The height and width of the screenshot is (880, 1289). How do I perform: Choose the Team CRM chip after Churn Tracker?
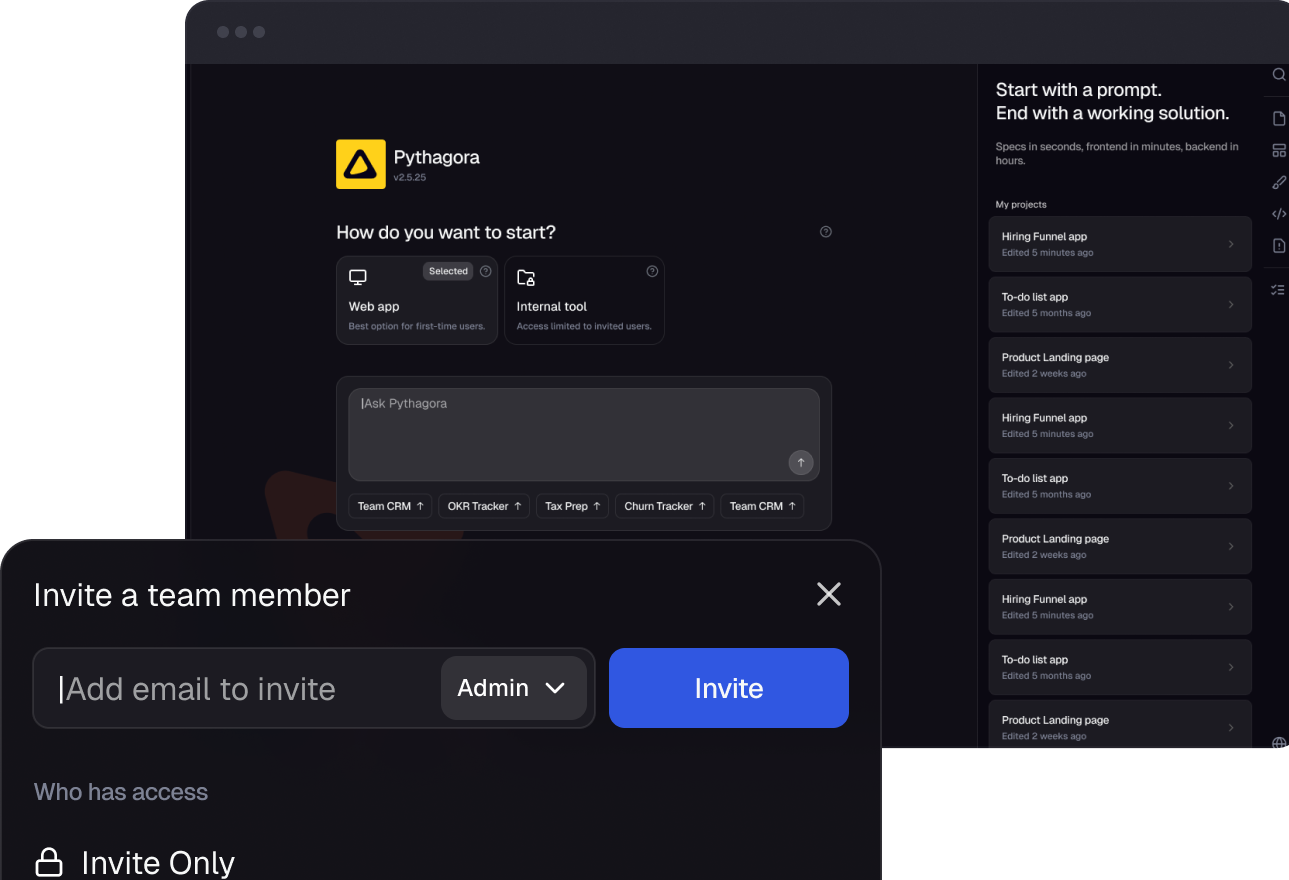click(762, 506)
